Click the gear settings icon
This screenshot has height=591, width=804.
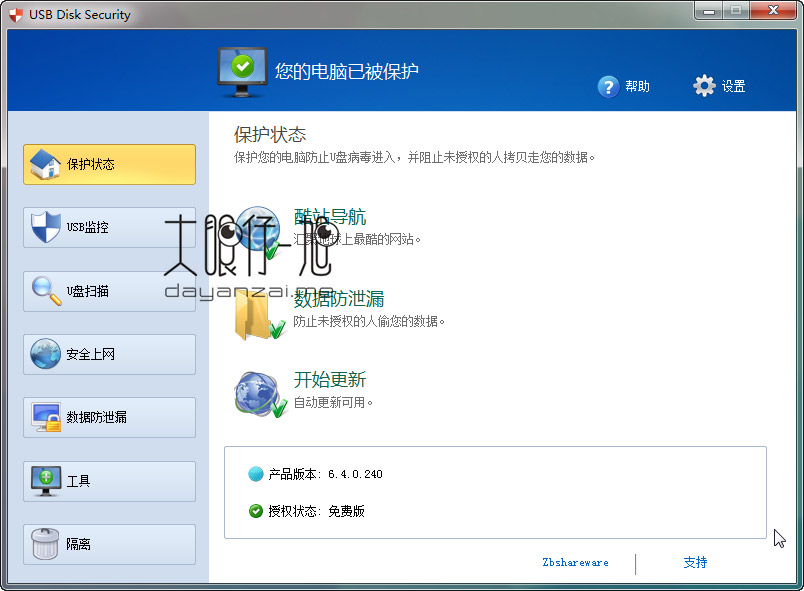coord(704,86)
